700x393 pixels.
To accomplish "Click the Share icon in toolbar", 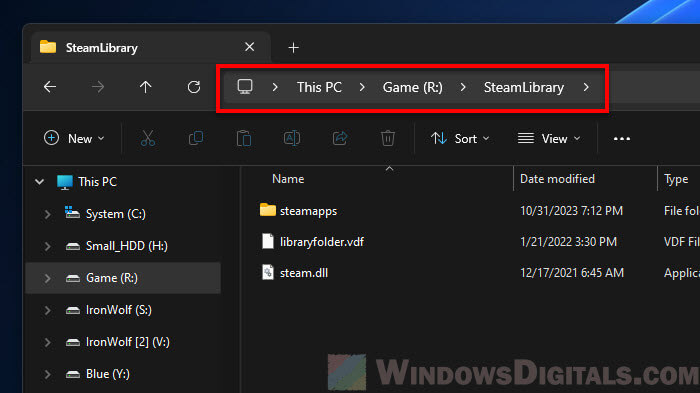I will click(340, 138).
